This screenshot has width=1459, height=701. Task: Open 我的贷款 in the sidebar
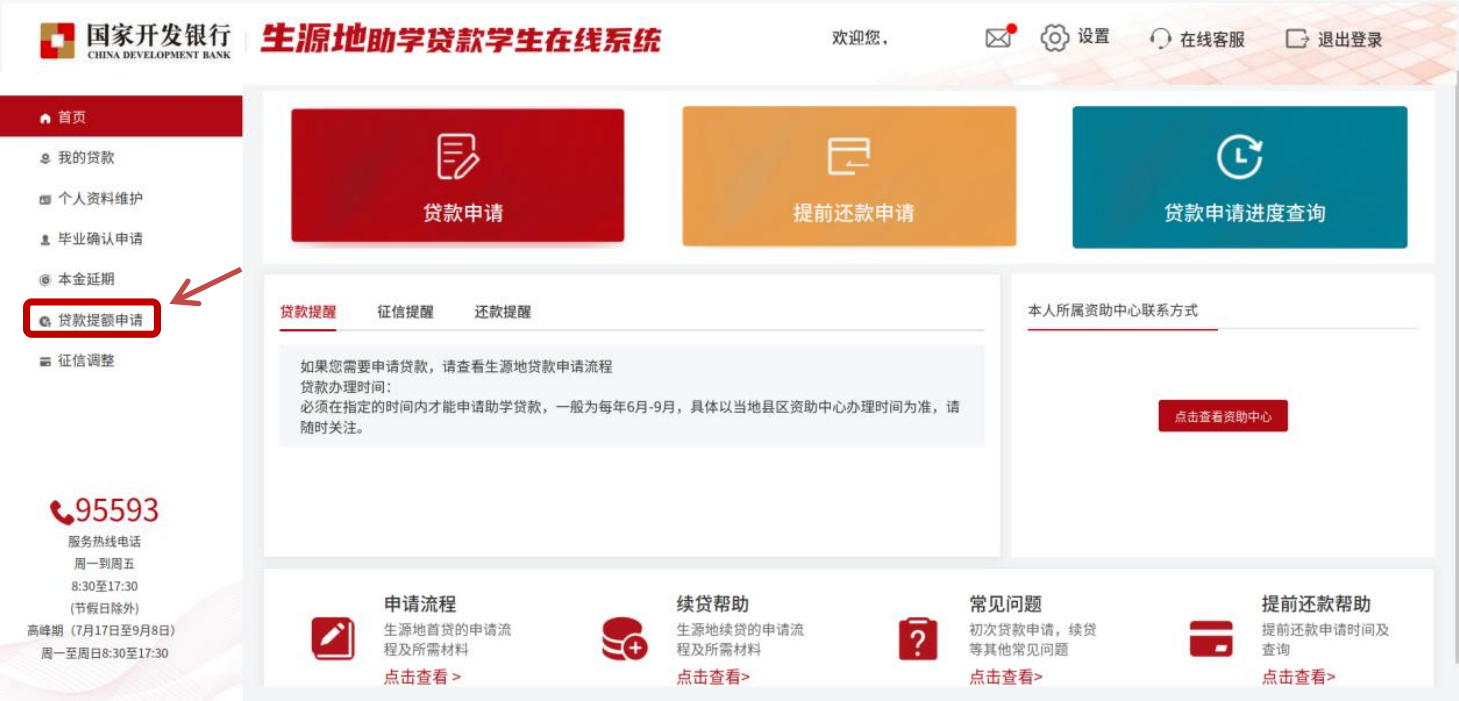pos(86,158)
